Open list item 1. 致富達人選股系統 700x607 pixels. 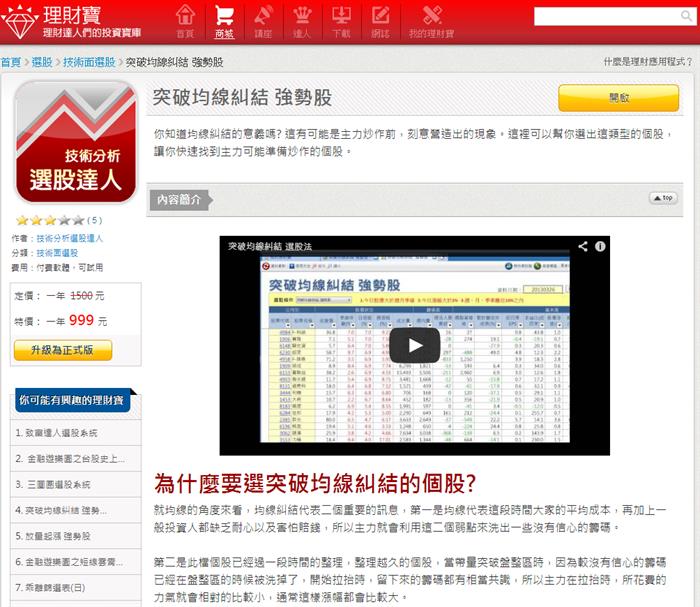click(x=75, y=432)
